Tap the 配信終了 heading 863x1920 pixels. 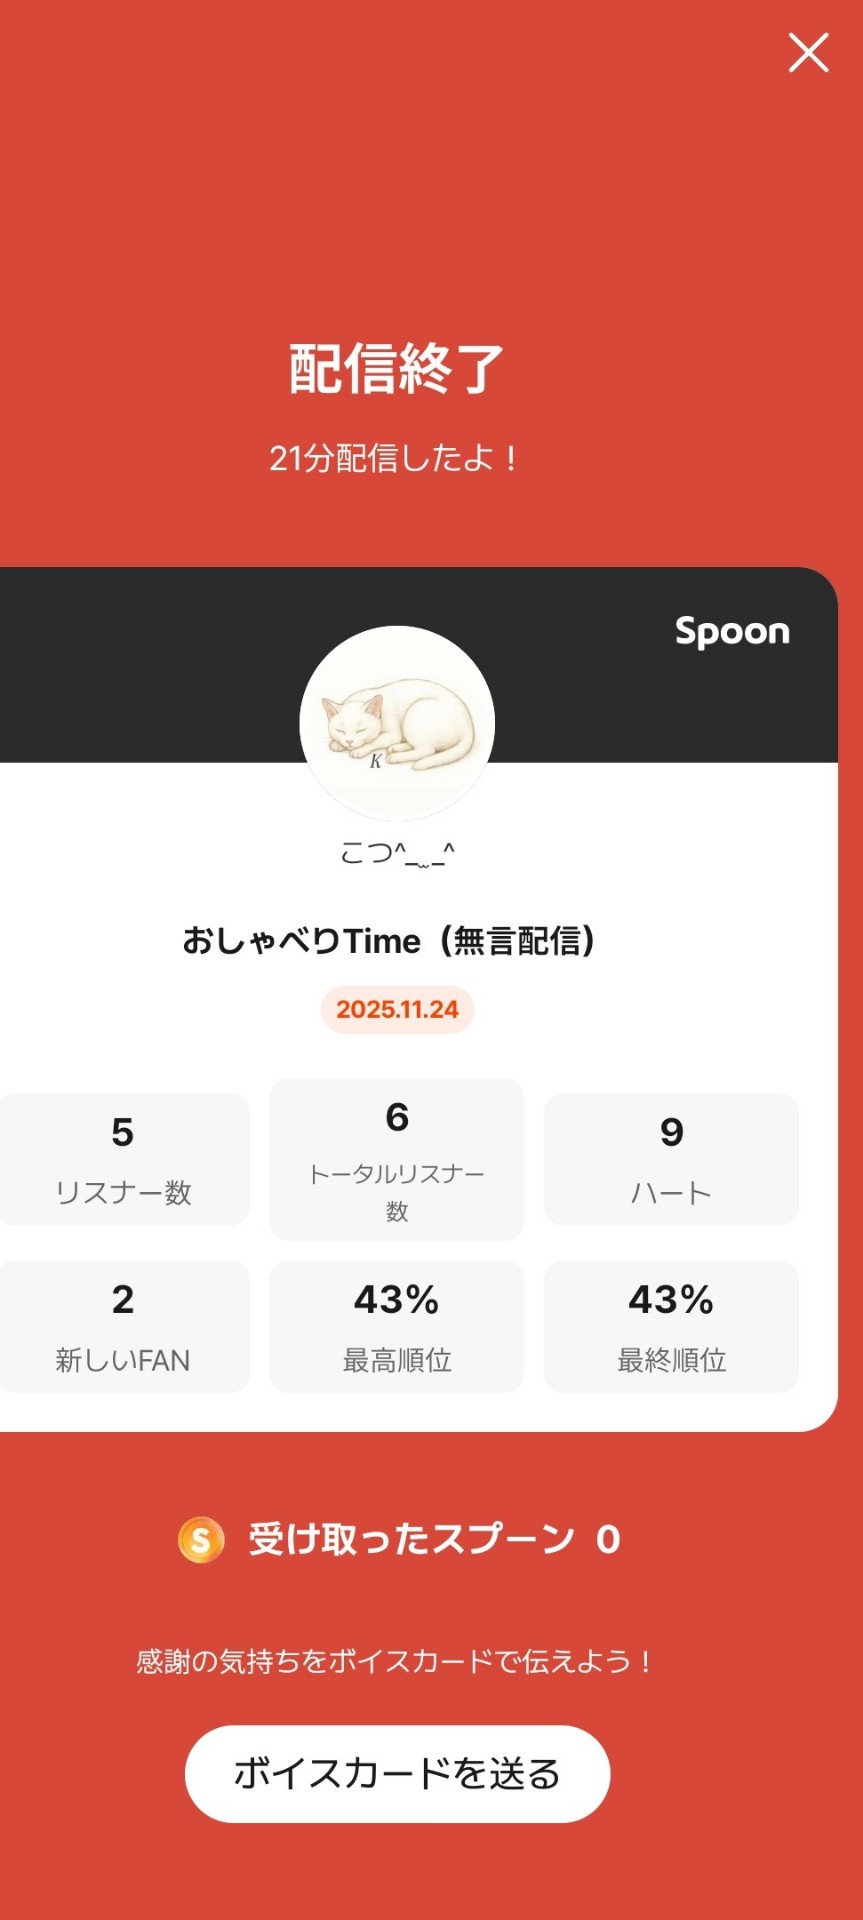pyautogui.click(x=396, y=369)
